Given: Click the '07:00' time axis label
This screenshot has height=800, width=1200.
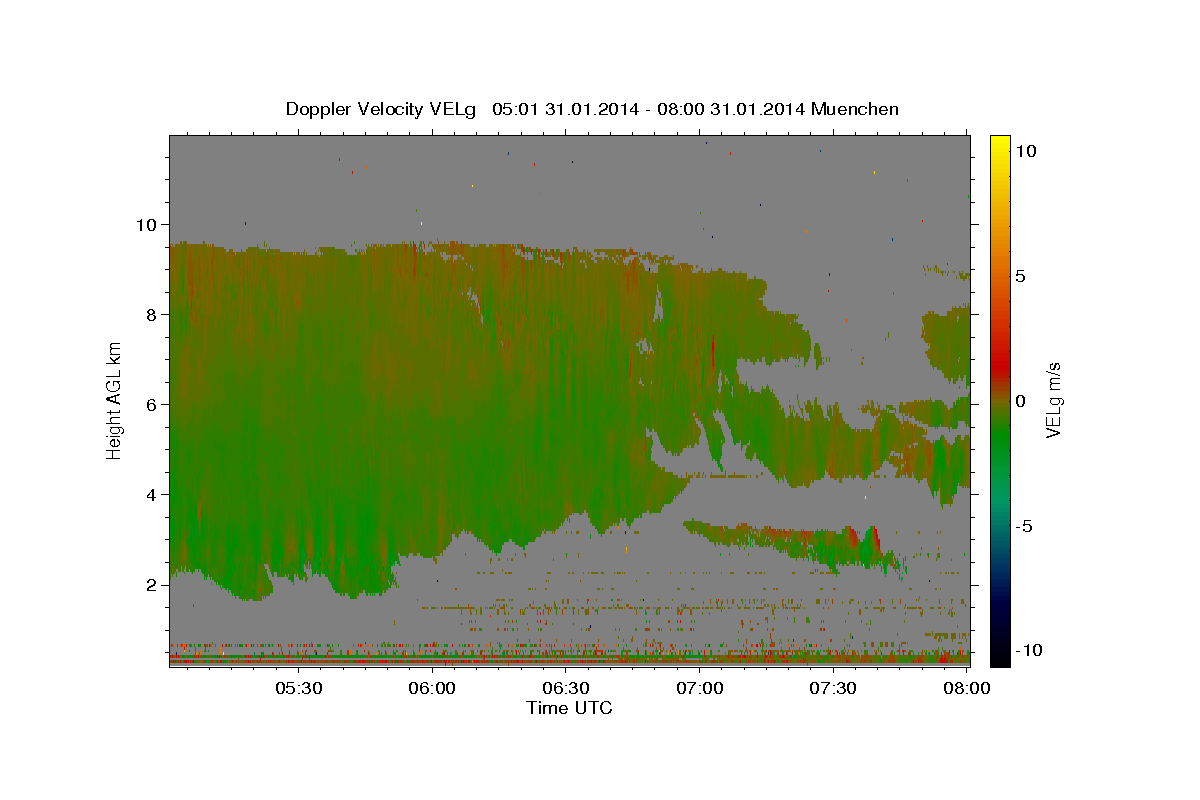Looking at the screenshot, I should pyautogui.click(x=700, y=689).
